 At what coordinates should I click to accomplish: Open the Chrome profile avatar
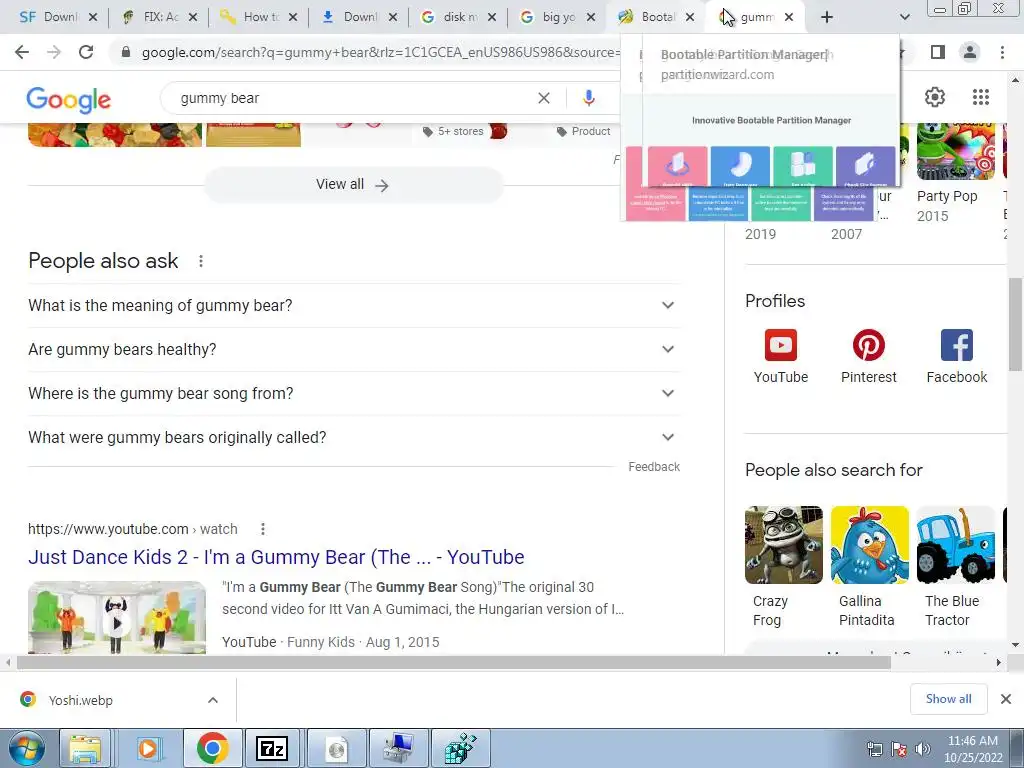pyautogui.click(x=970, y=52)
